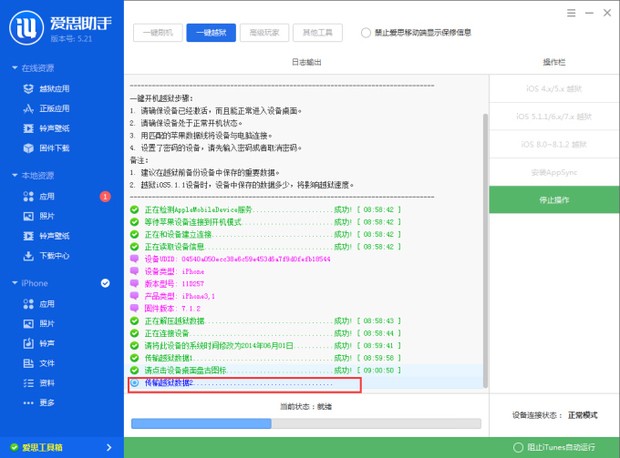This screenshot has height=458, width=620.
Task: Switch to the 高级玩家 tab
Action: pos(265,32)
